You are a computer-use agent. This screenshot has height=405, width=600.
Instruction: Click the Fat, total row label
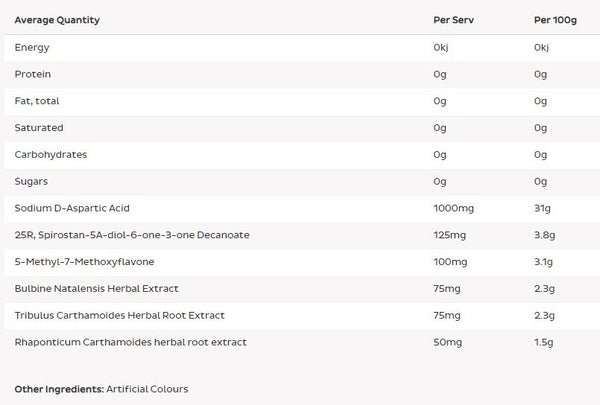(38, 101)
